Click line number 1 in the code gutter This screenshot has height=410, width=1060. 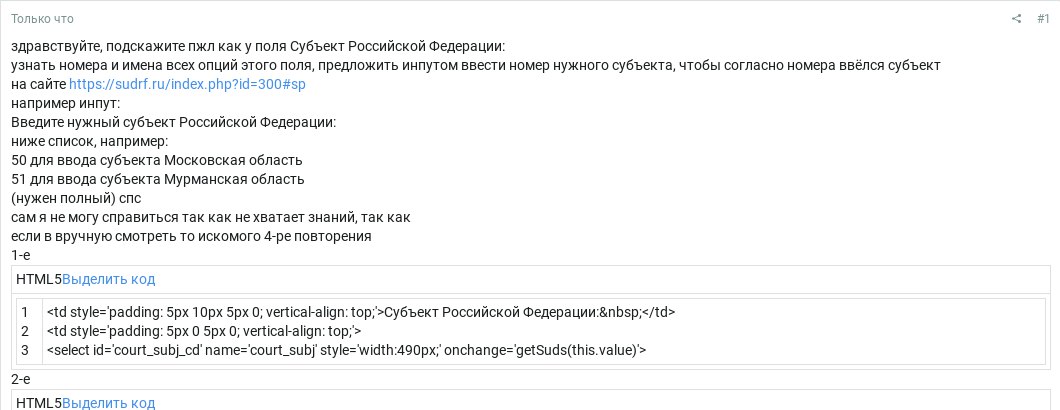point(25,312)
